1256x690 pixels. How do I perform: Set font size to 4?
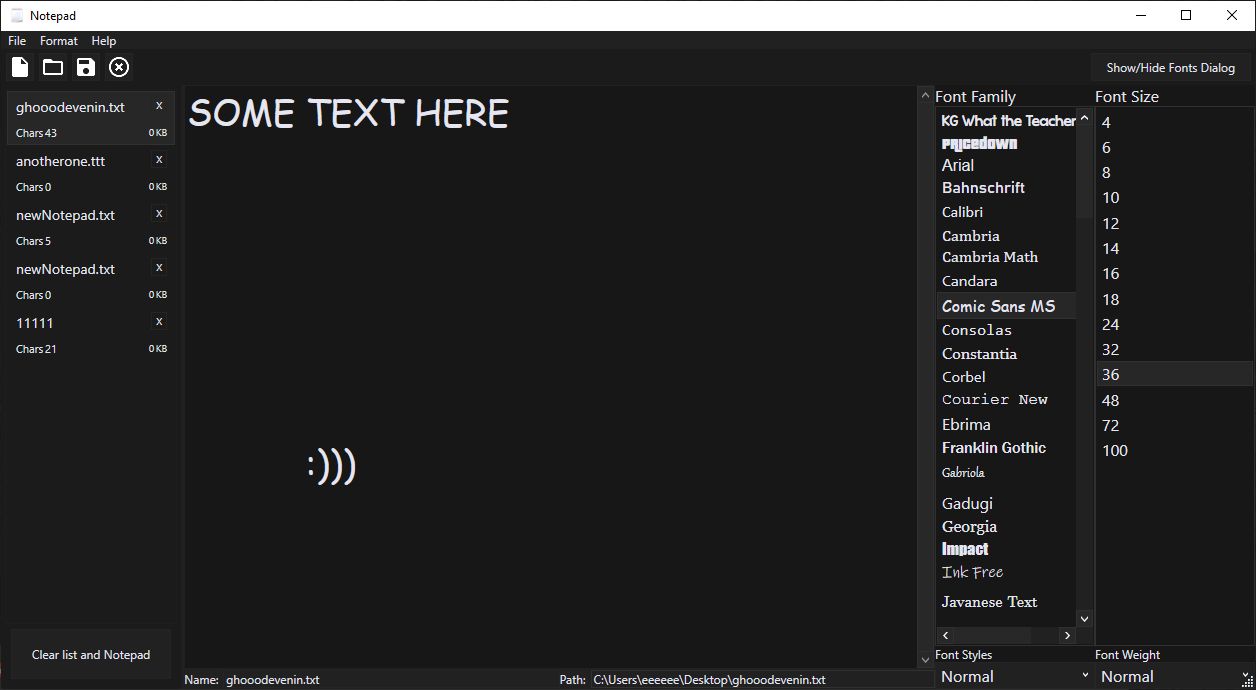pos(1175,122)
